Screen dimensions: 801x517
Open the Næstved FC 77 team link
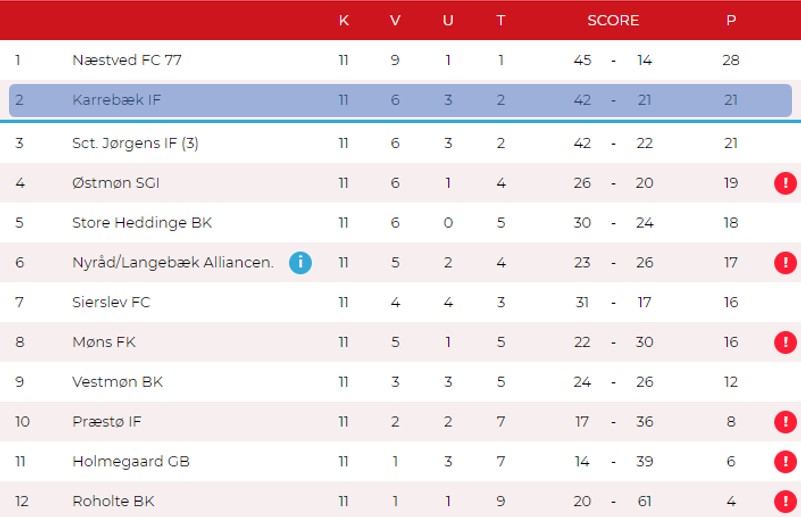[127, 60]
